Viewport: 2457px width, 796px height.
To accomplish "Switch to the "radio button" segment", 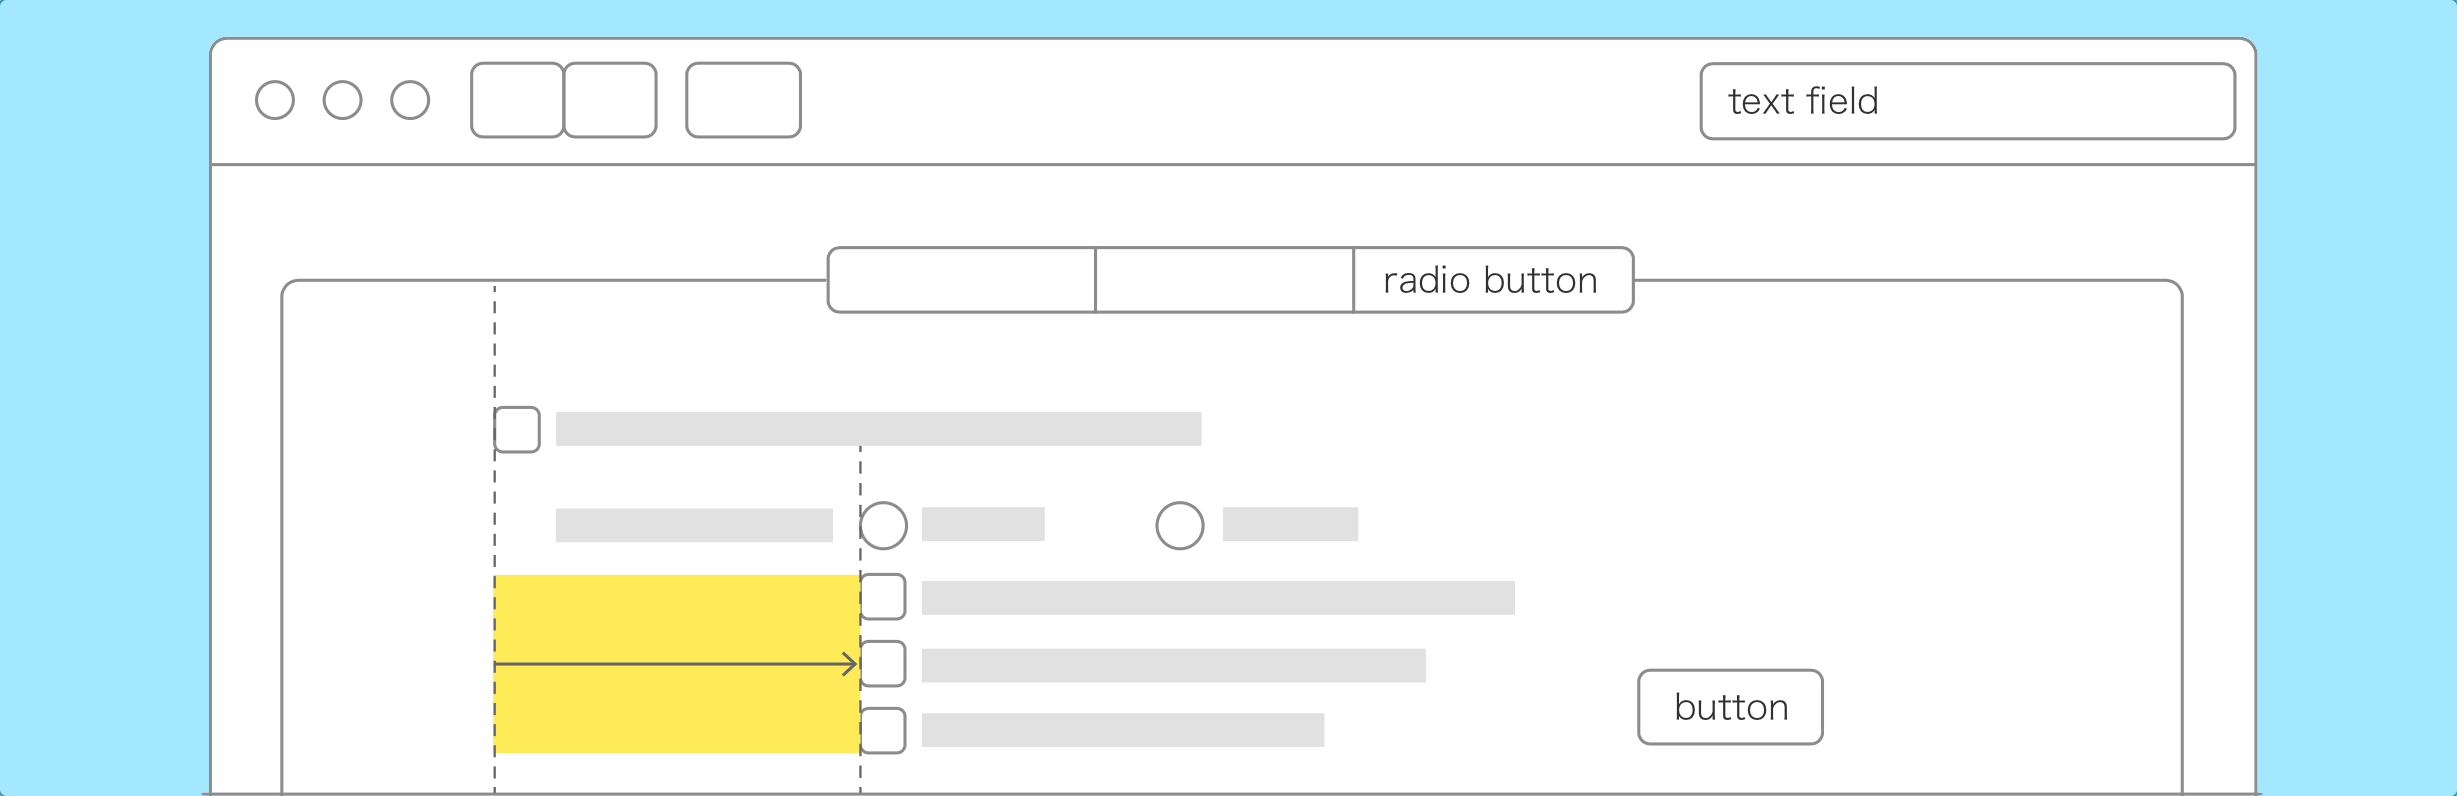I will [1492, 280].
